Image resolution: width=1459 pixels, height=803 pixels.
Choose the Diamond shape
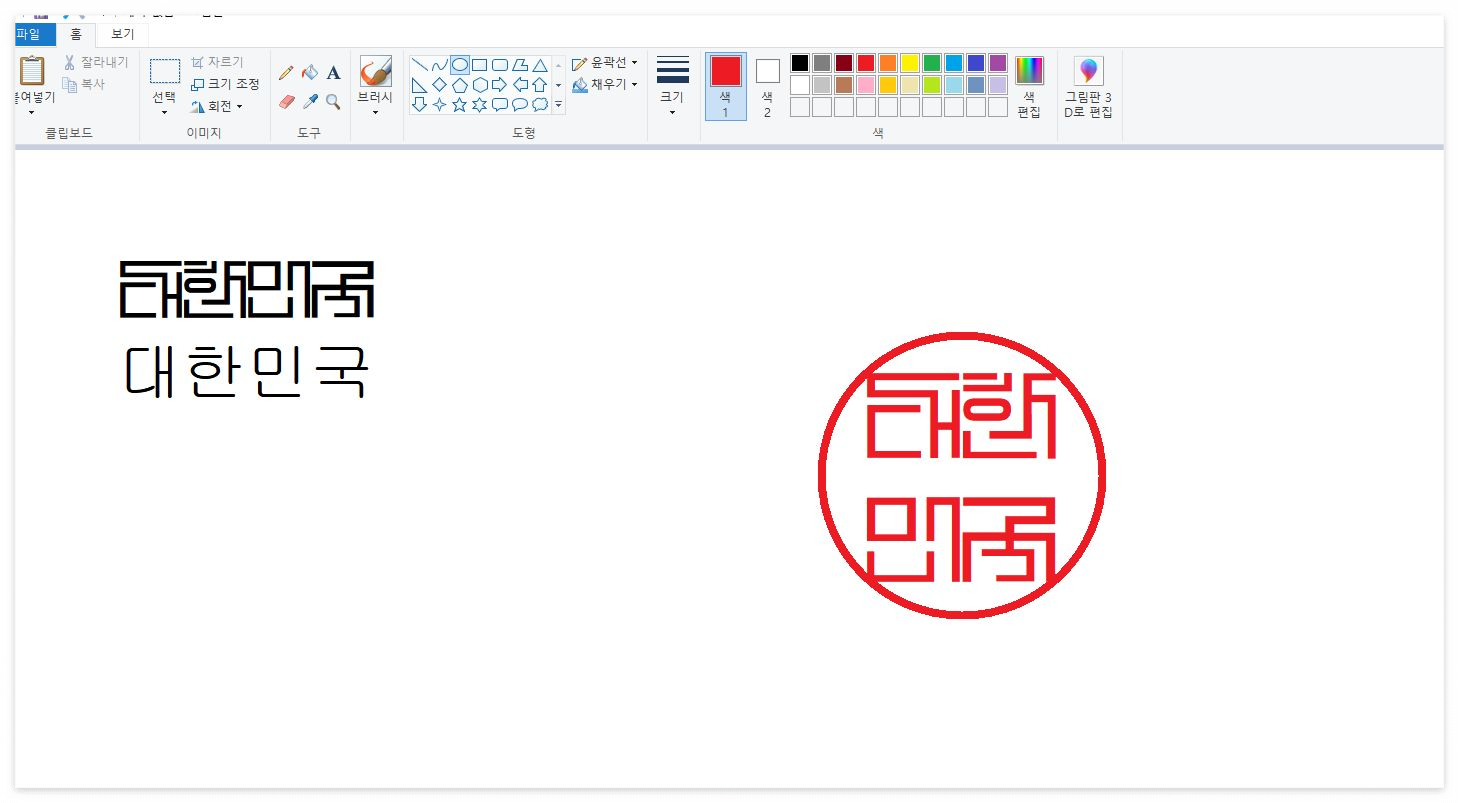[x=439, y=85]
